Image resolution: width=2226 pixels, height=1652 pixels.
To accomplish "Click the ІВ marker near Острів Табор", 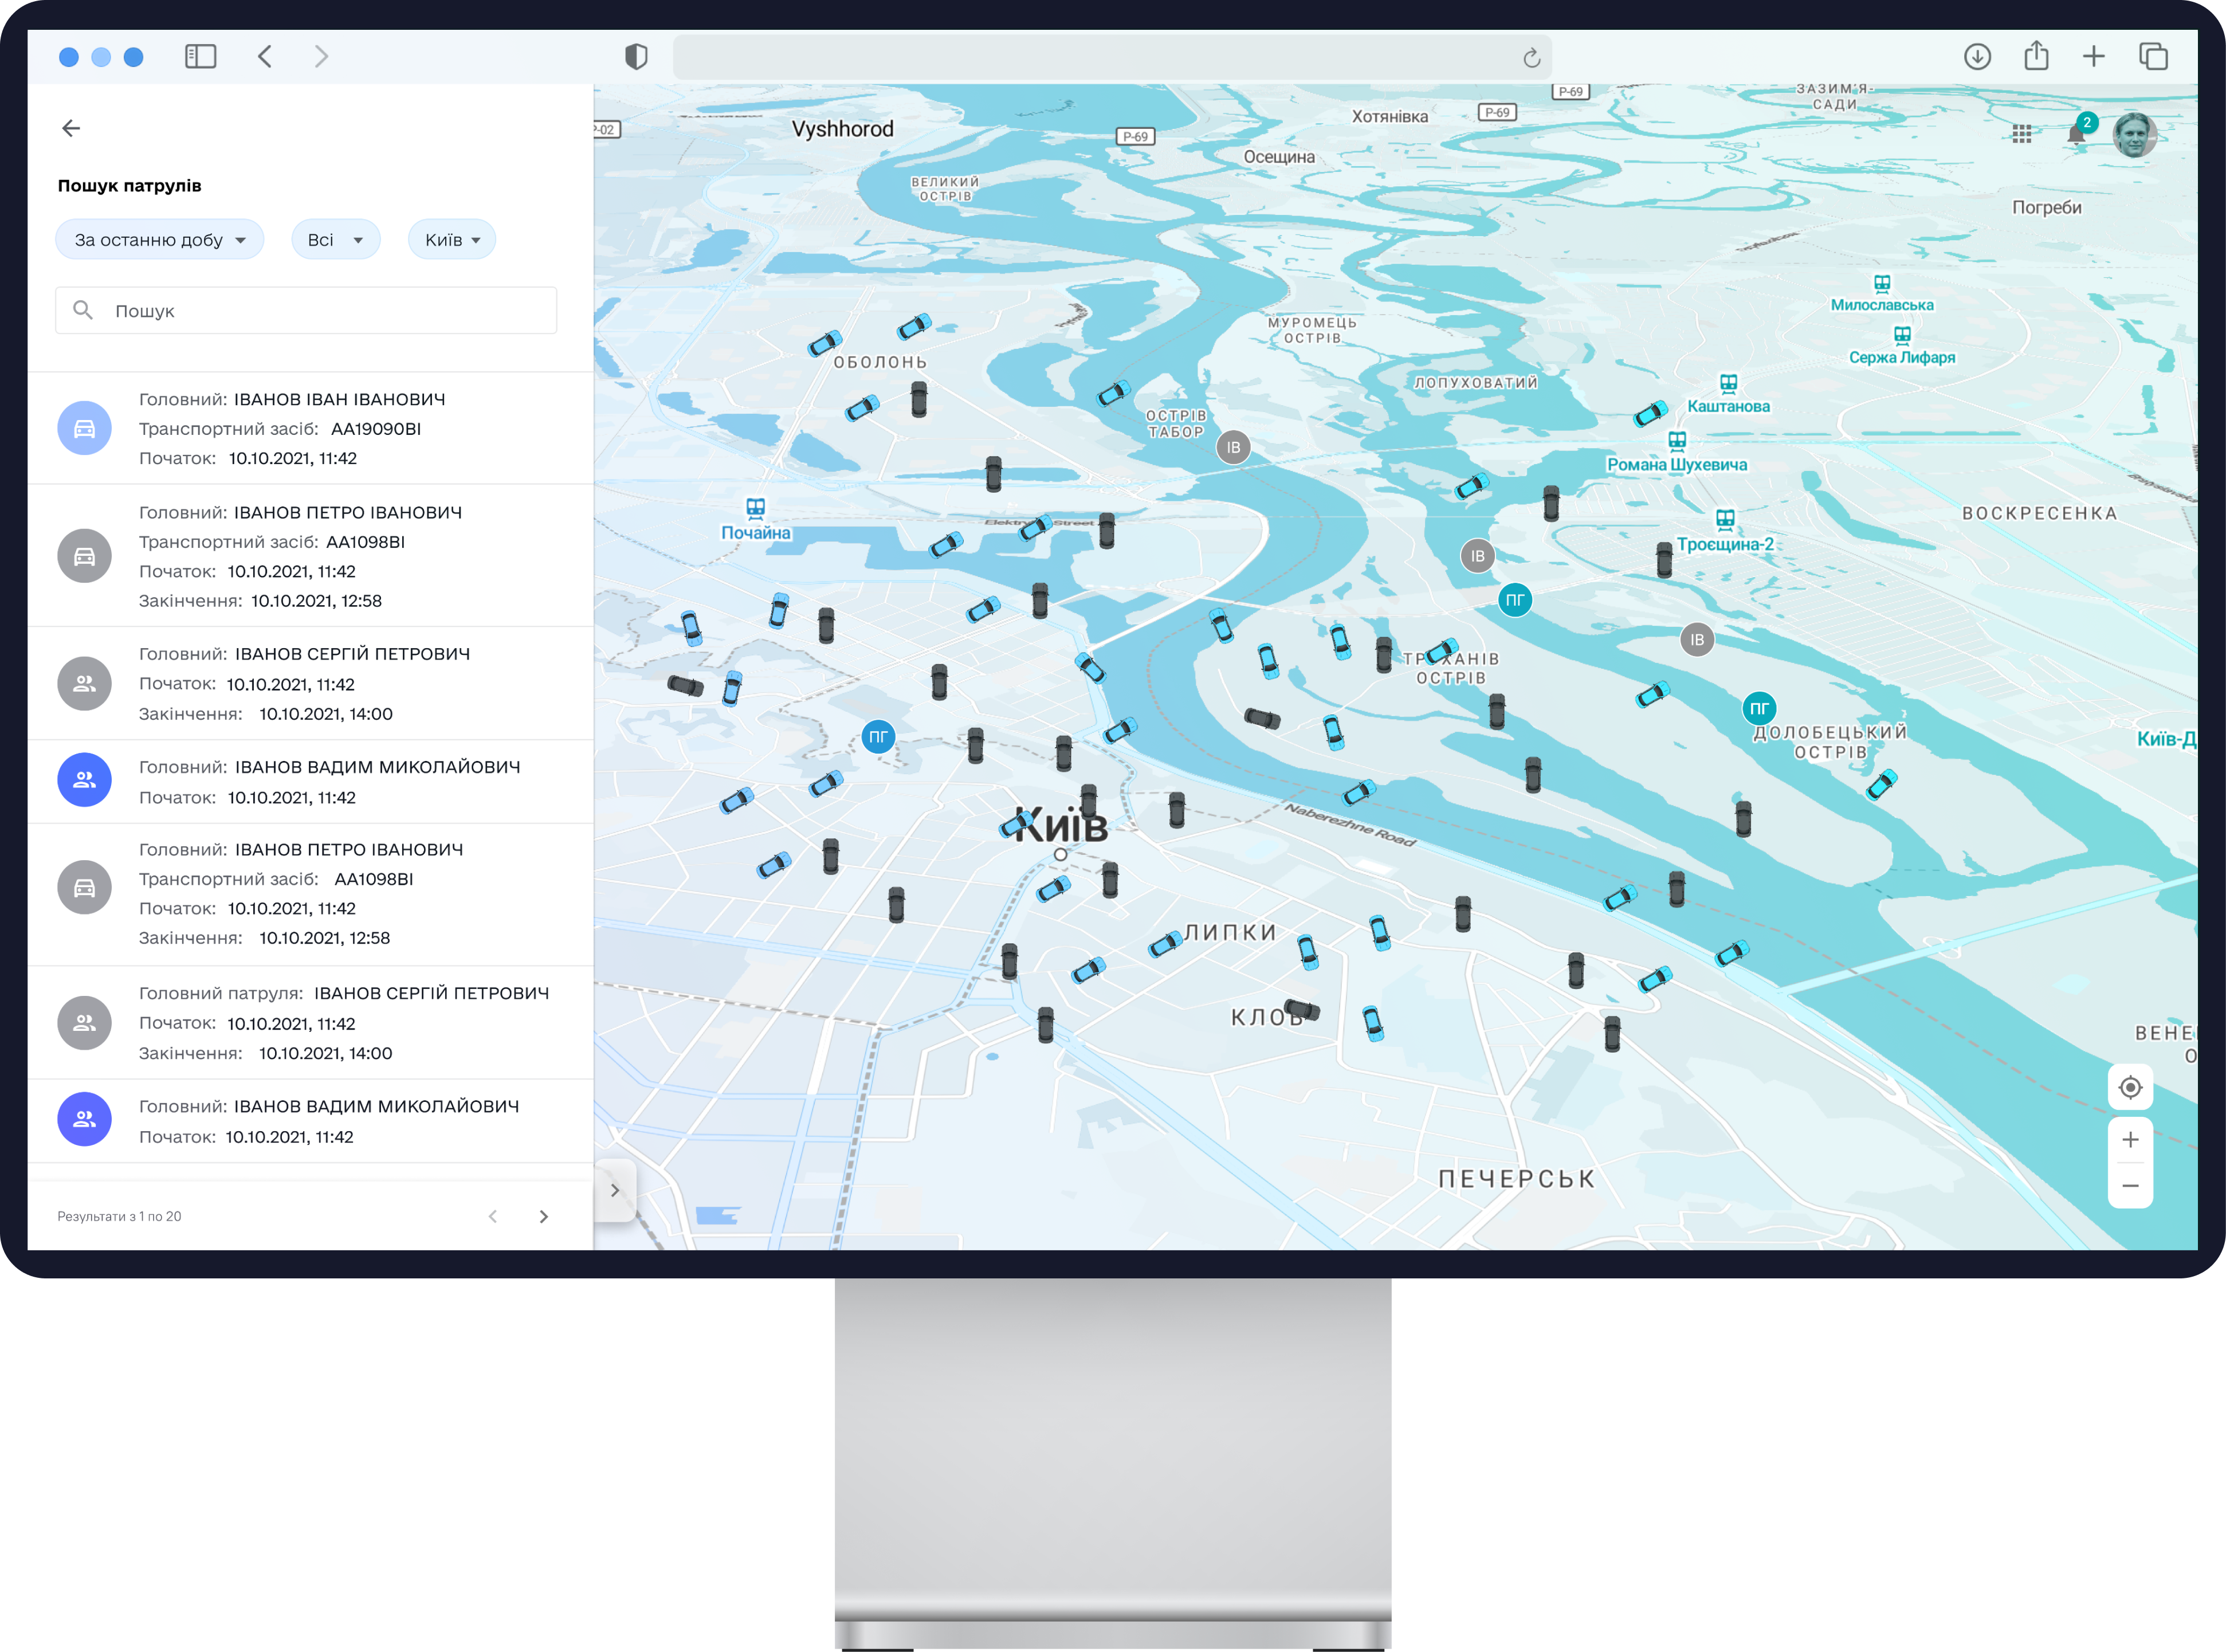I will pos(1233,447).
